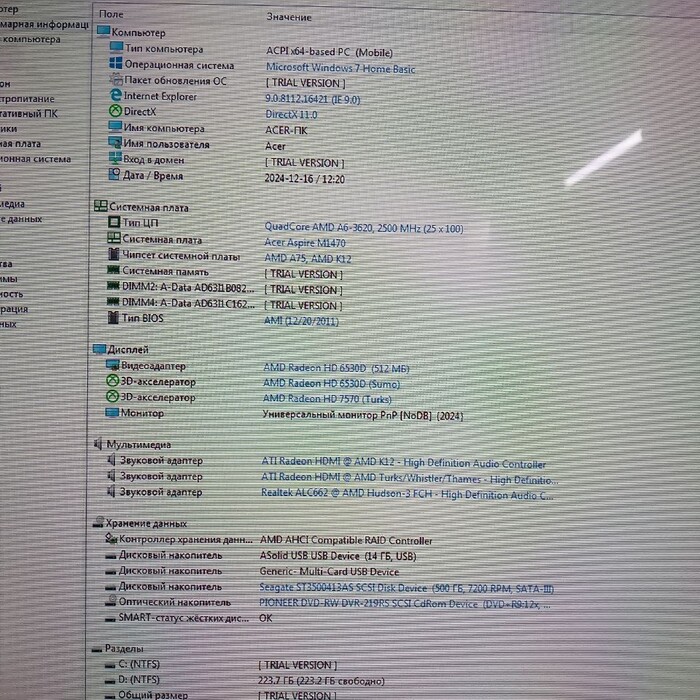Click the C: (NTFS) partition icon
The width and height of the screenshot is (700, 700).
[110, 665]
